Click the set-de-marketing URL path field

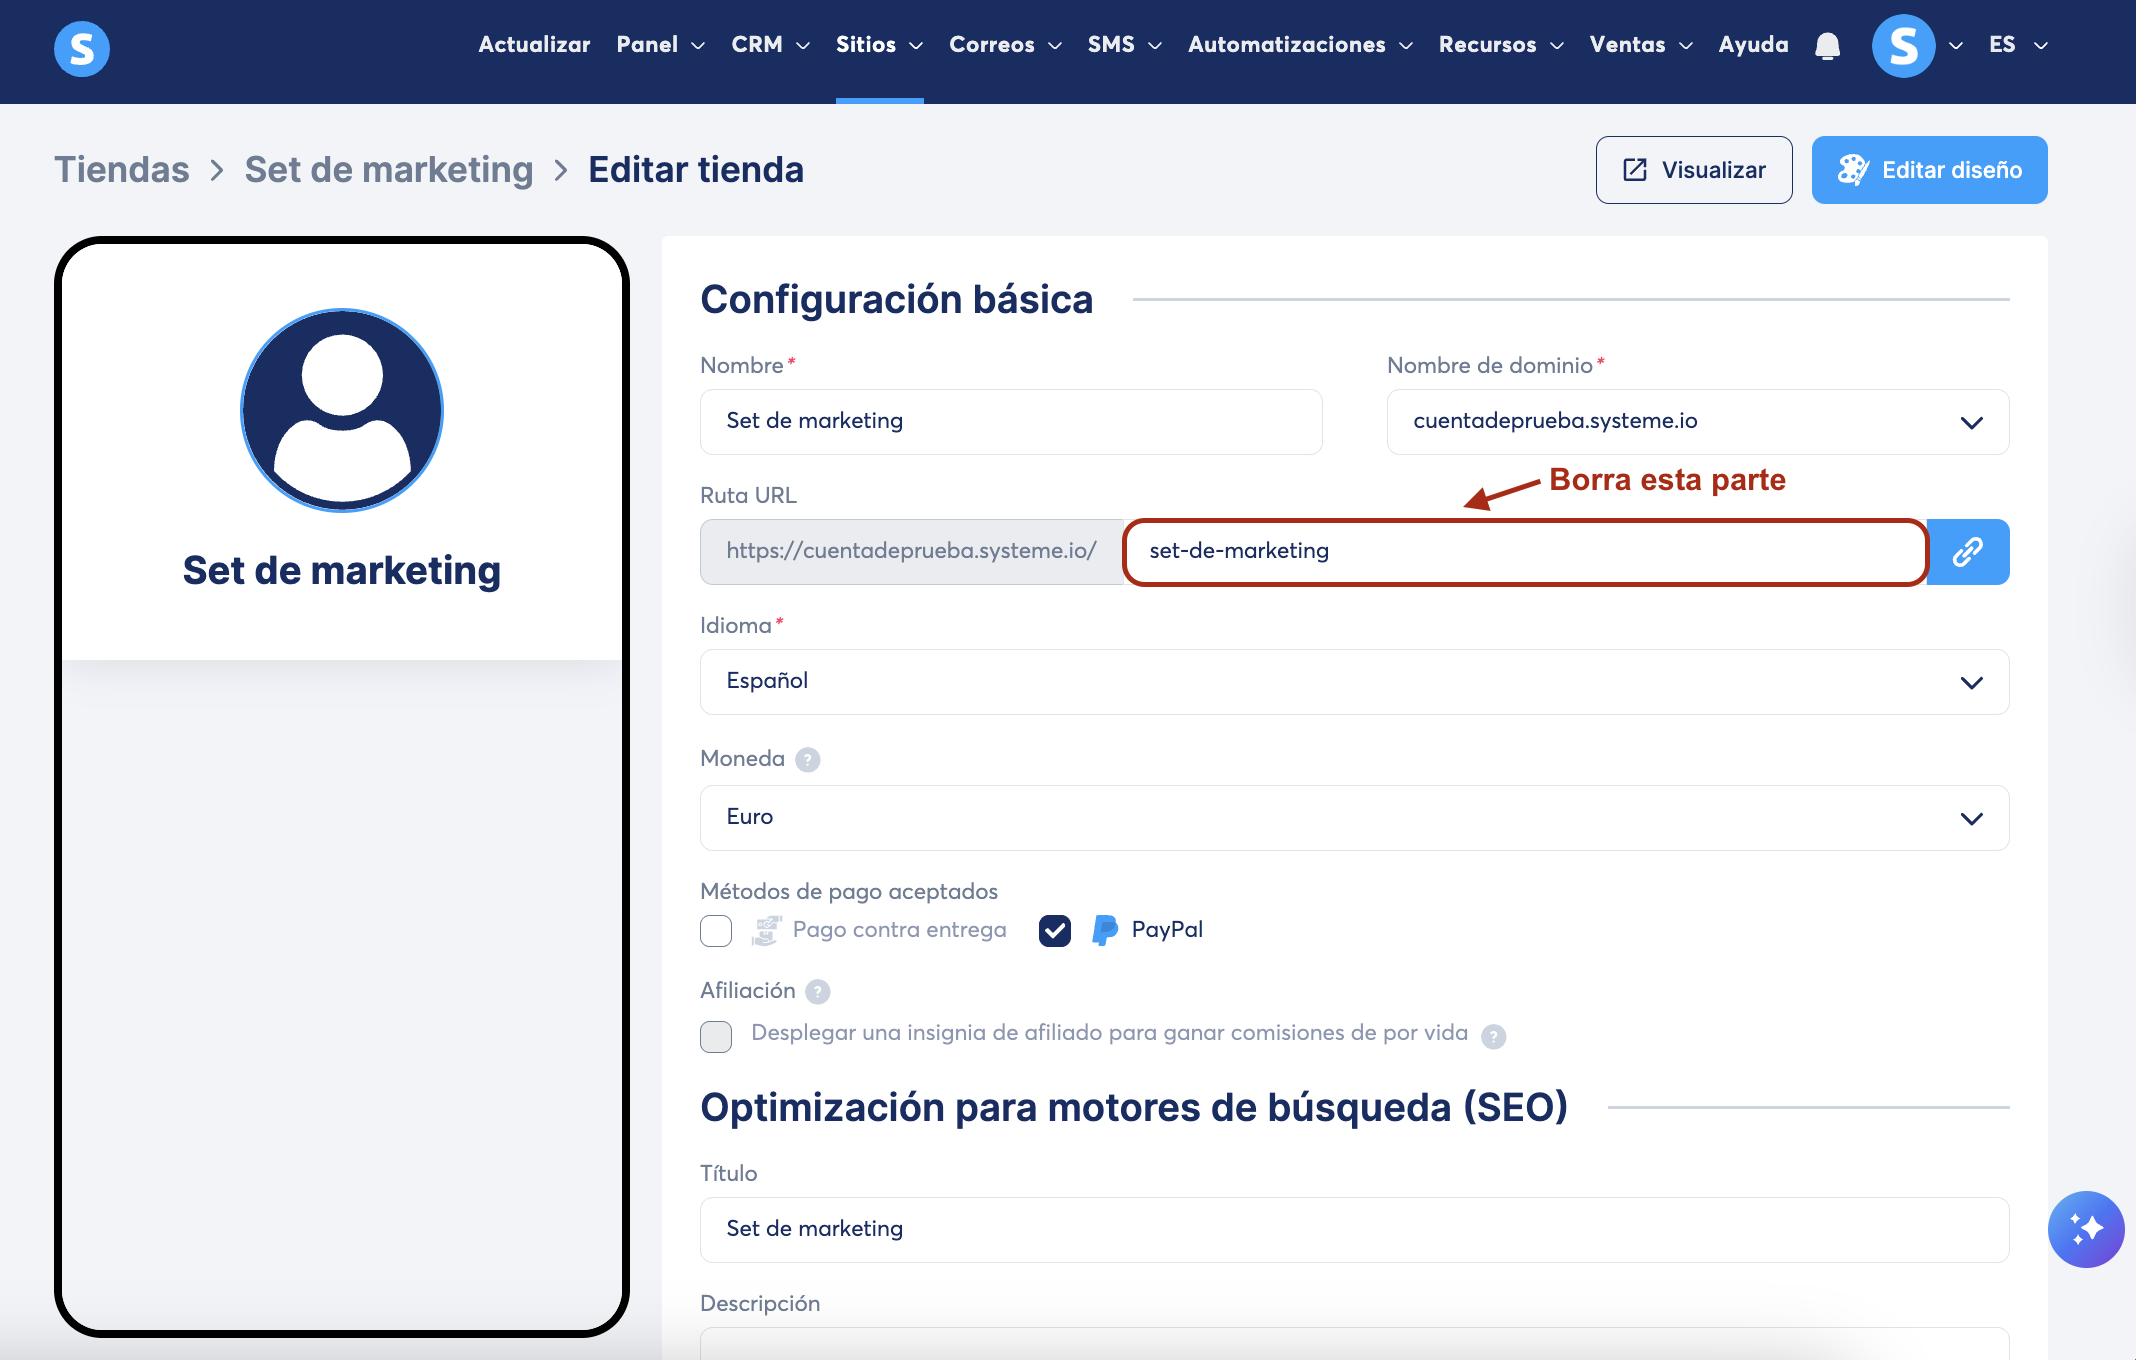pyautogui.click(x=1523, y=552)
